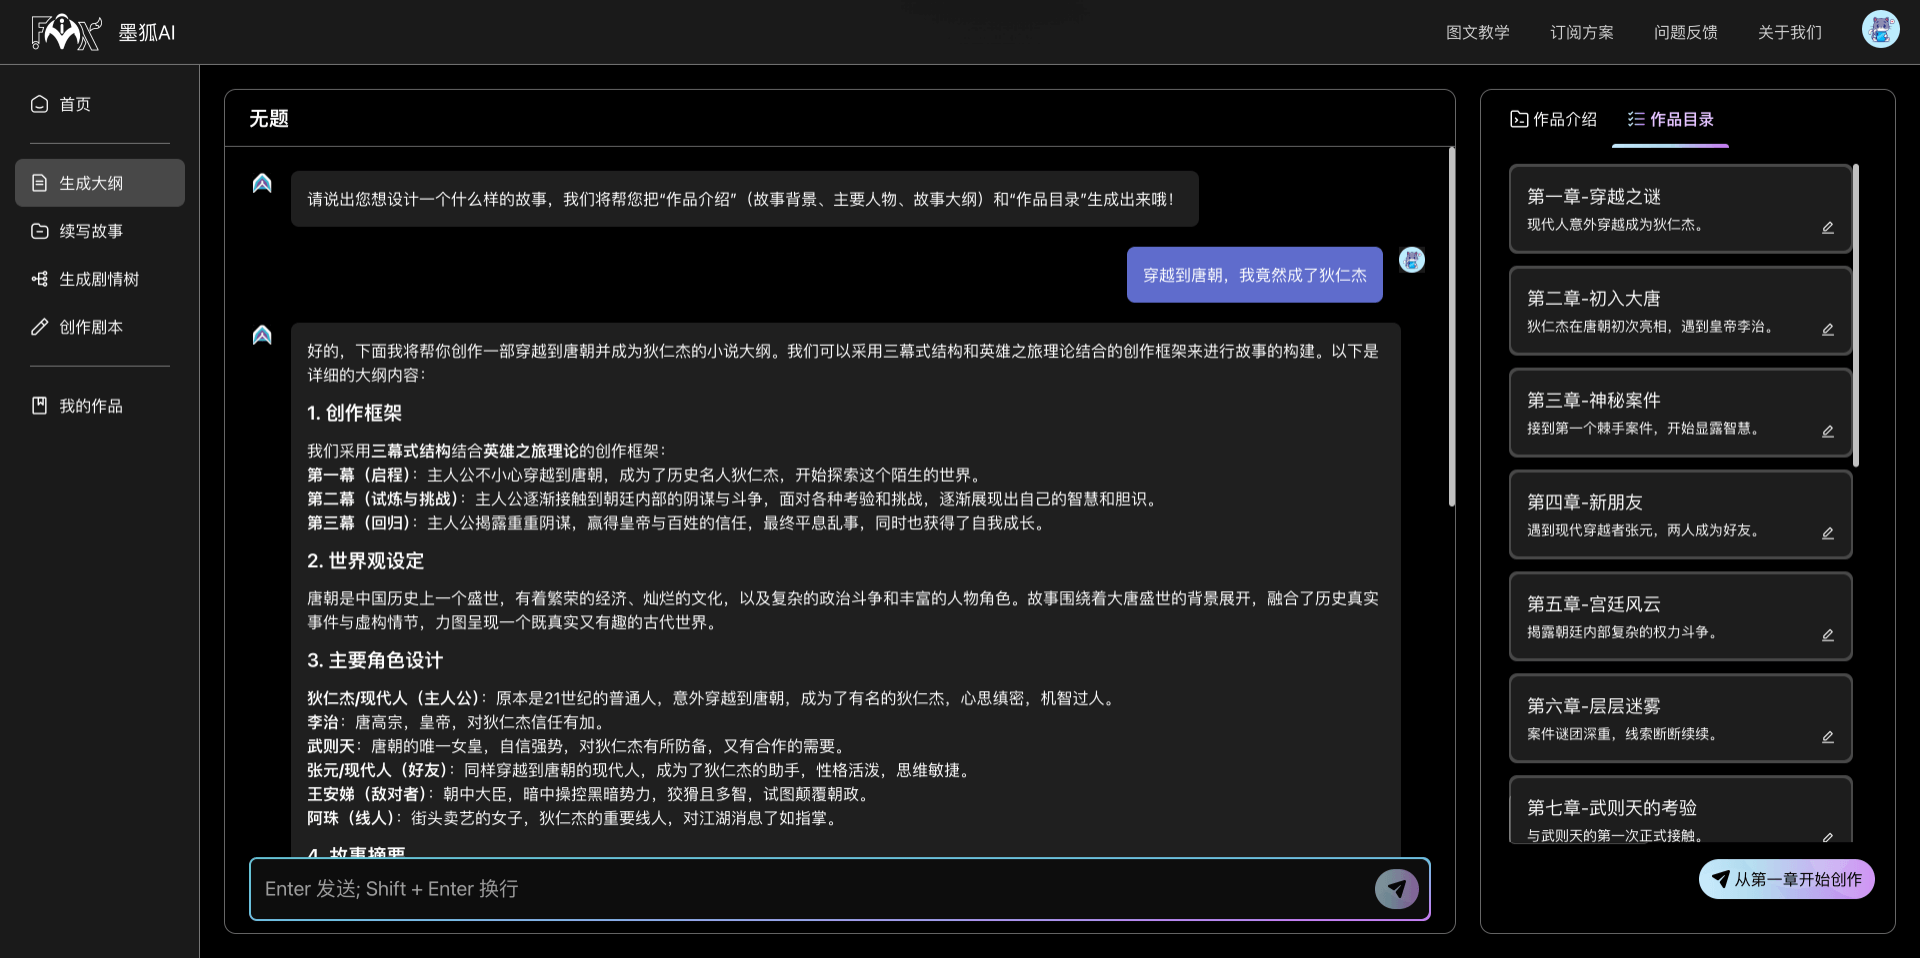Click the 问题反馈 menu item
Screen dimensions: 1920x958
1685,32
